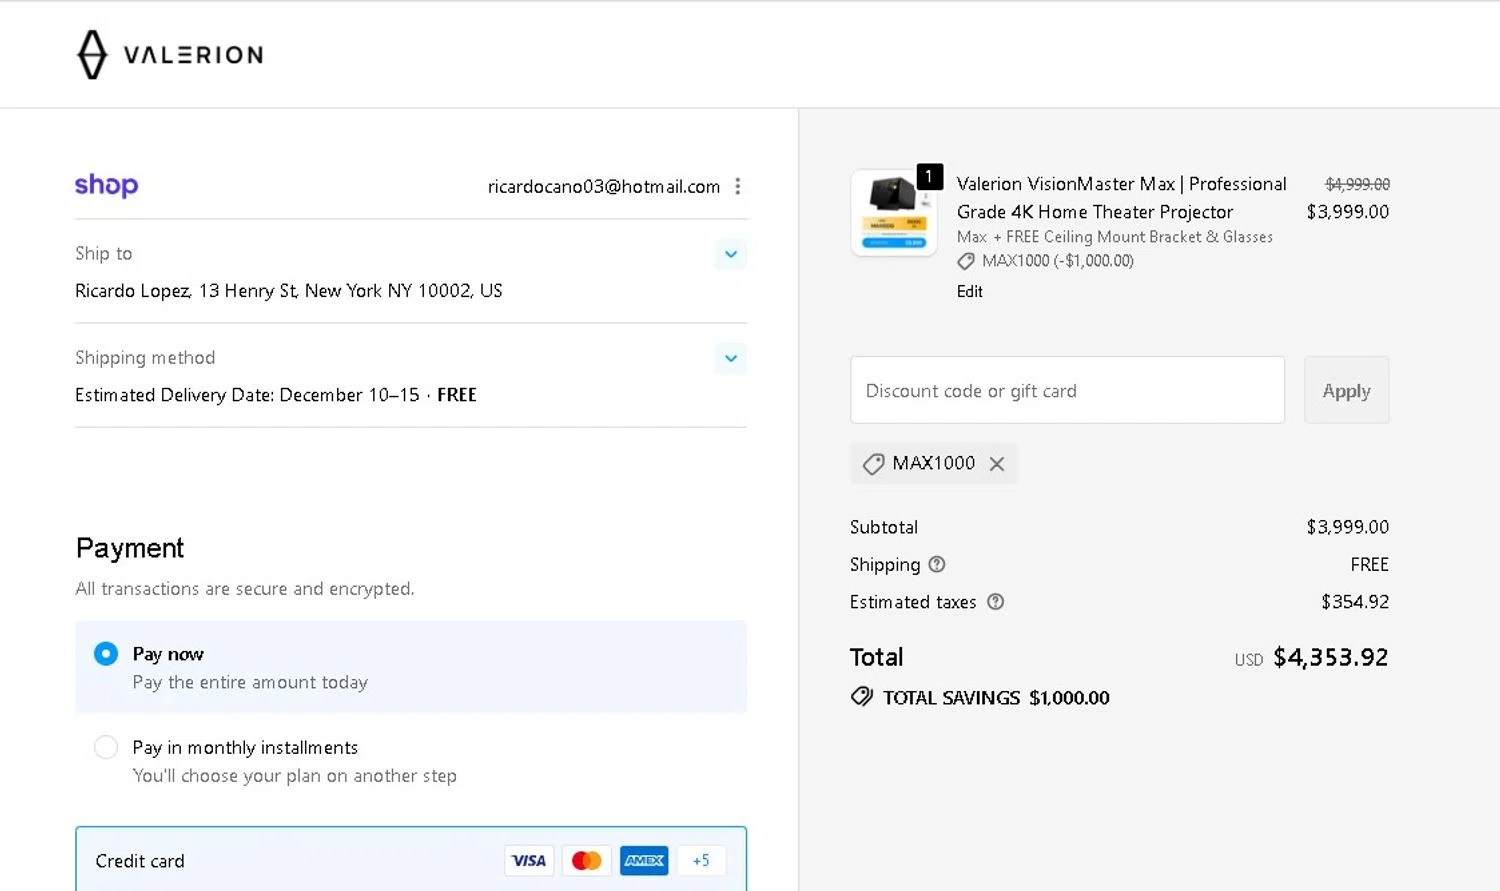Open the Estimated taxes help icon

tap(996, 602)
